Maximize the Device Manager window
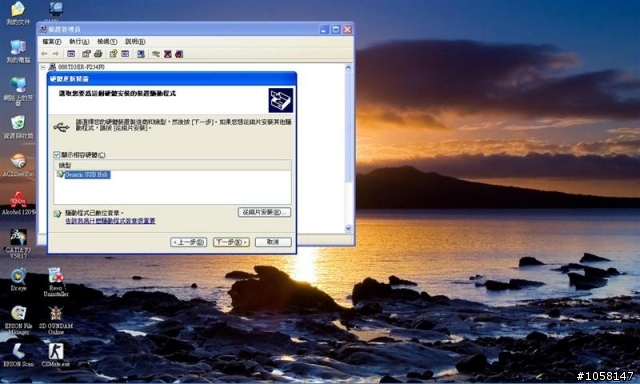Image resolution: width=640 pixels, height=384 pixels. tap(336, 29)
